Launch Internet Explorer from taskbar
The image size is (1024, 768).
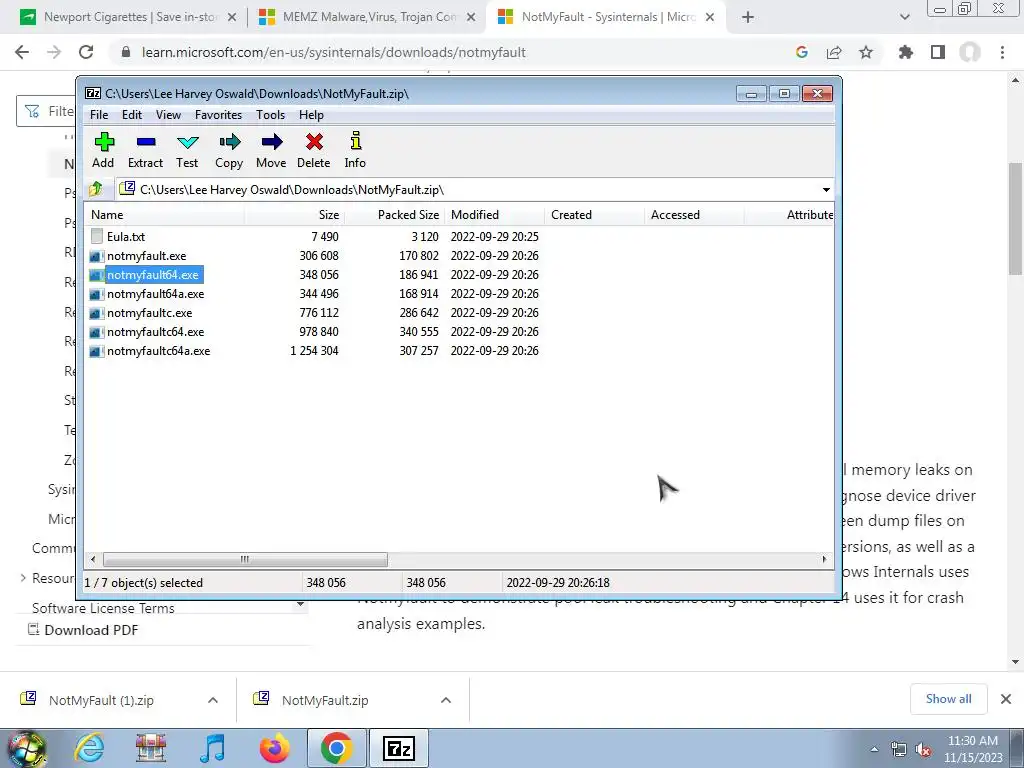coord(89,748)
